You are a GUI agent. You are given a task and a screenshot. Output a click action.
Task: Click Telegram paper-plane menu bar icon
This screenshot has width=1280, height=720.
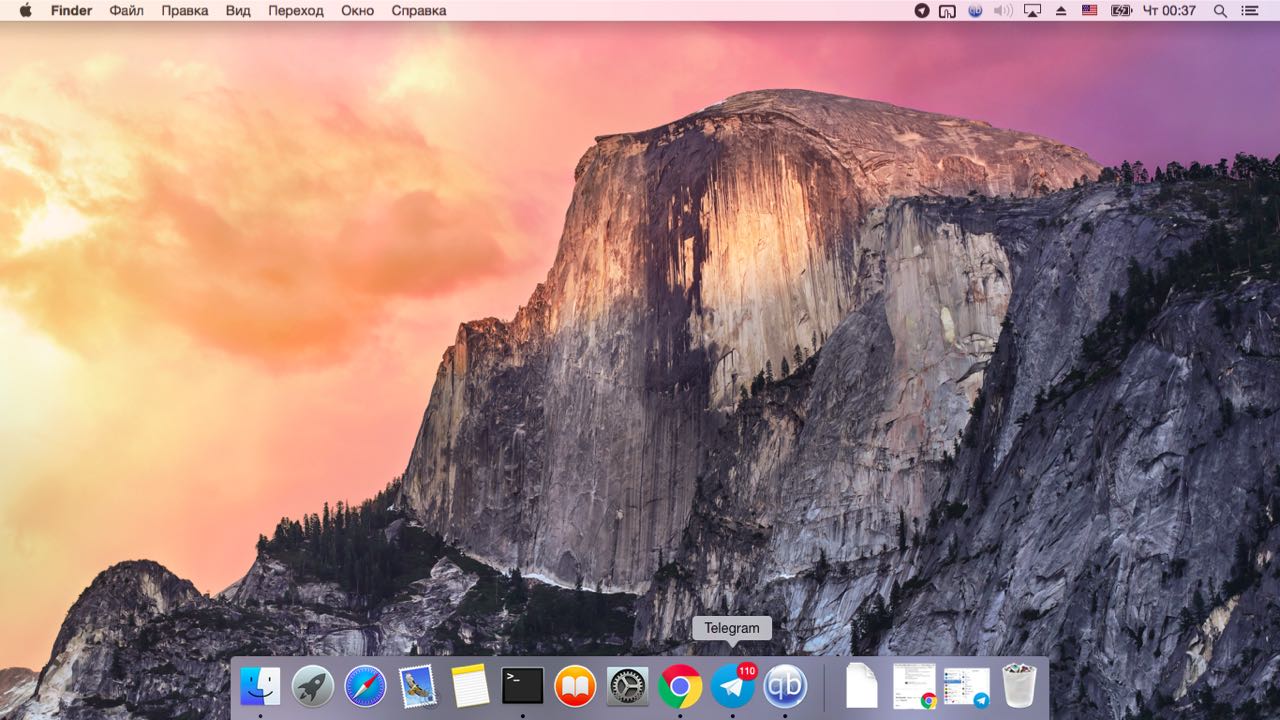point(922,10)
